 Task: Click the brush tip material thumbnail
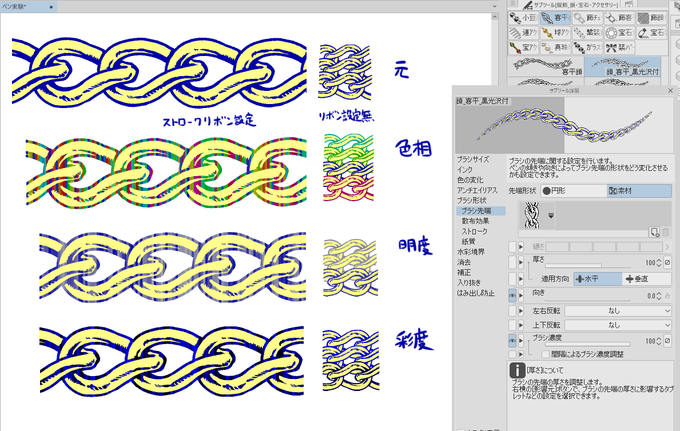(x=532, y=215)
